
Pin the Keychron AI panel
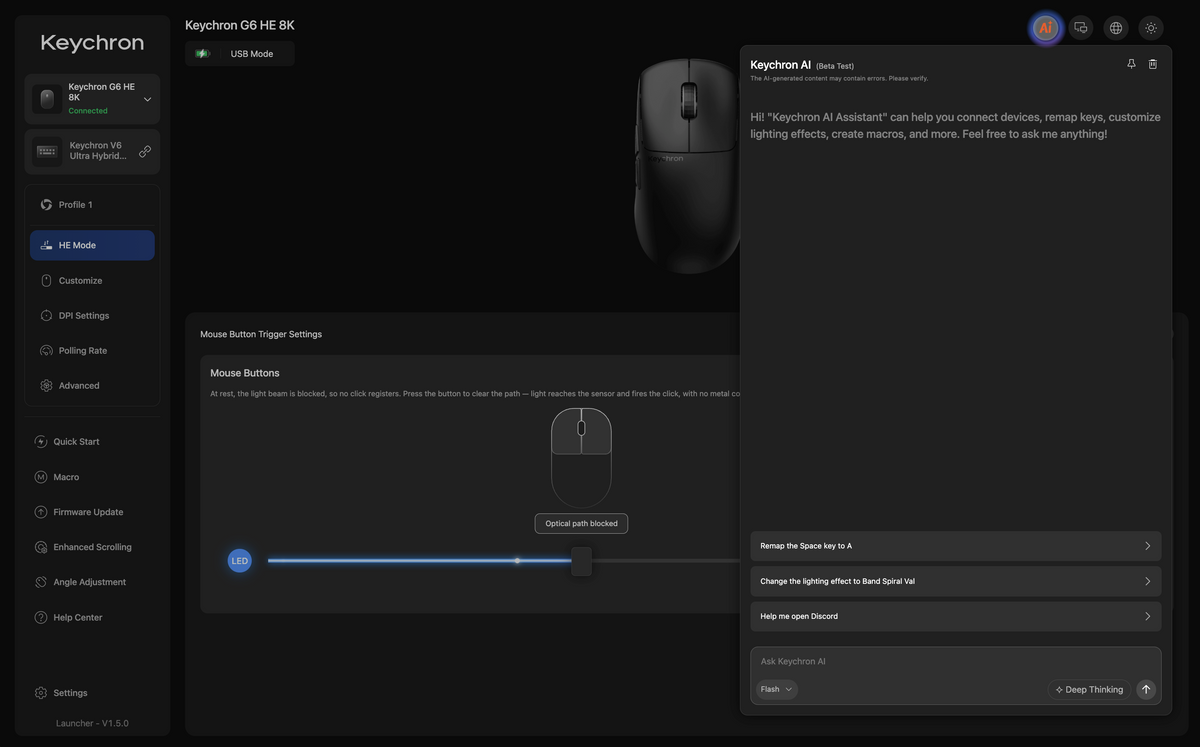click(x=1131, y=64)
